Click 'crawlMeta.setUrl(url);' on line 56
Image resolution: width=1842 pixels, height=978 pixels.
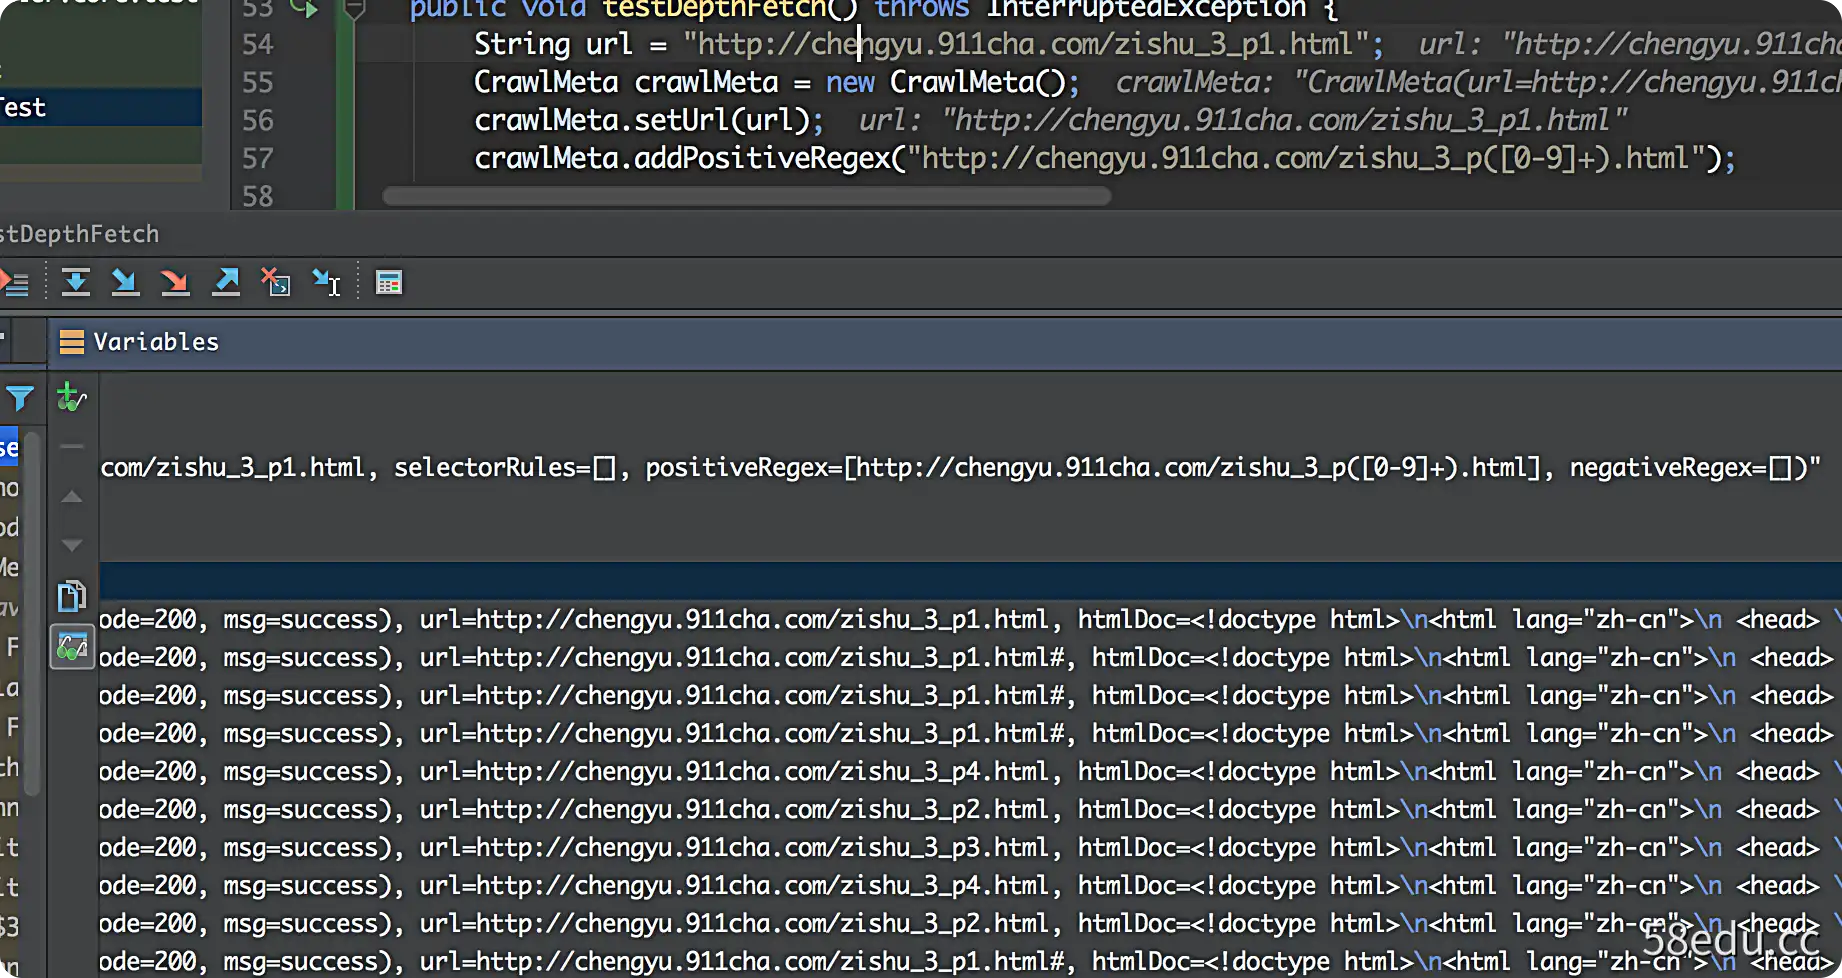(649, 120)
